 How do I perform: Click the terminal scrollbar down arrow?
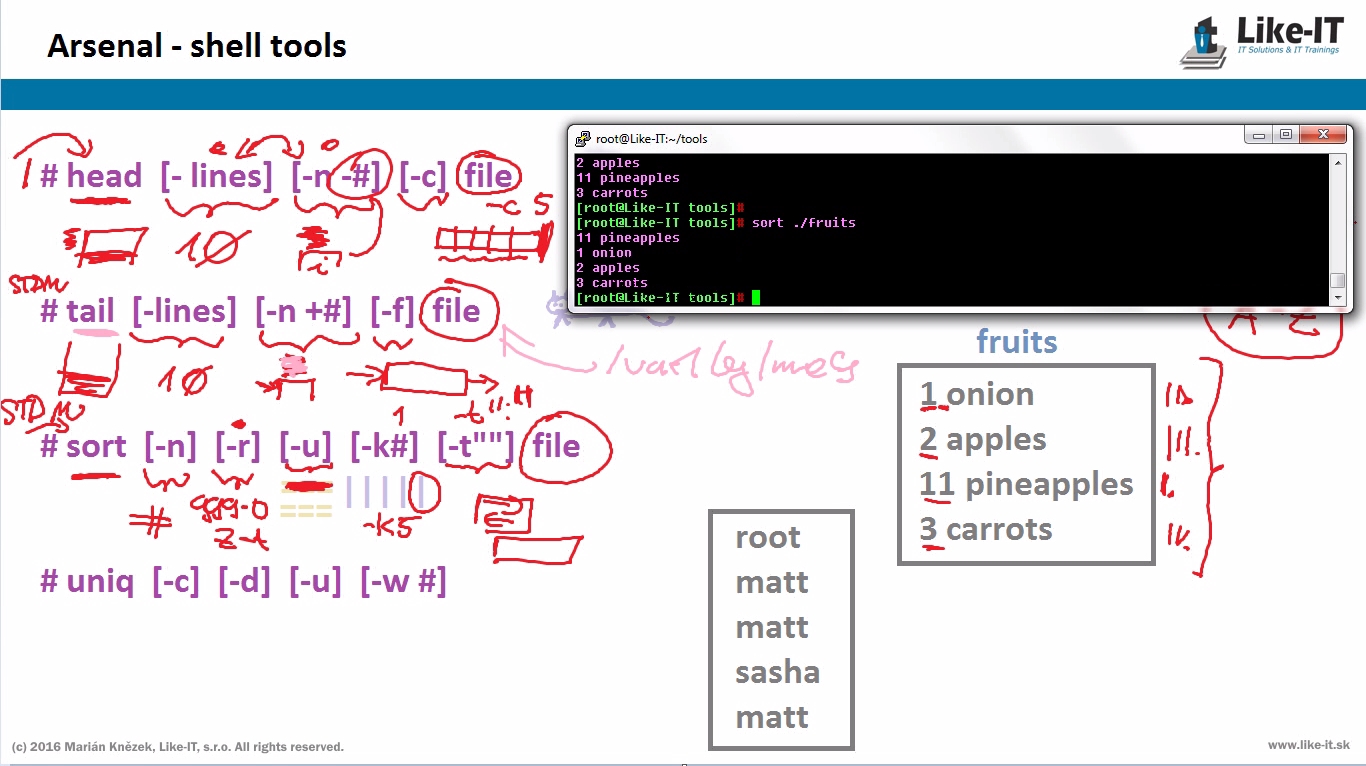(1338, 298)
